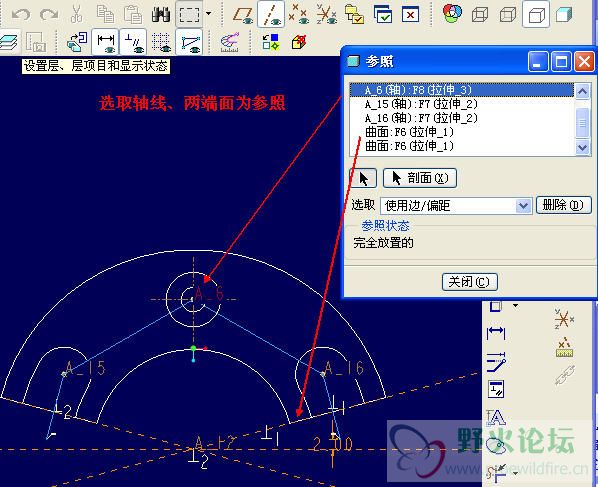Click the reference list scrollbar thumb
598x487 pixels.
click(x=582, y=122)
